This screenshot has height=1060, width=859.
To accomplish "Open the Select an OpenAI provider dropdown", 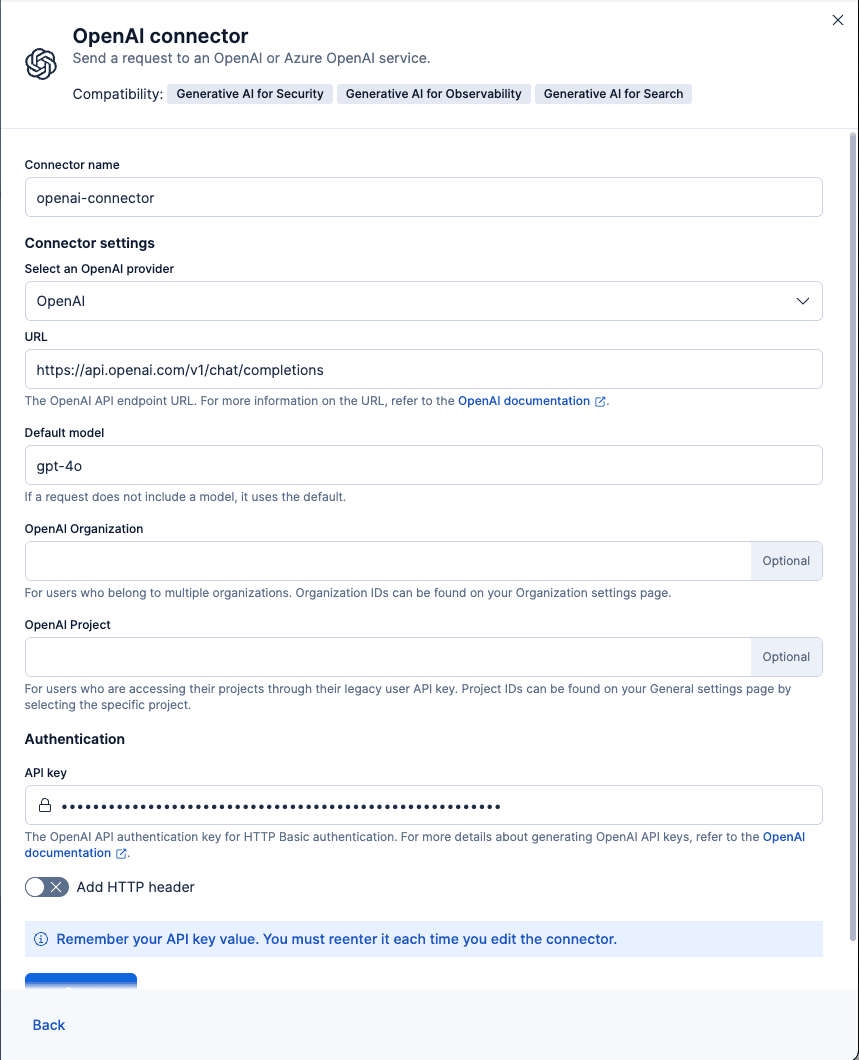I will 423,301.
